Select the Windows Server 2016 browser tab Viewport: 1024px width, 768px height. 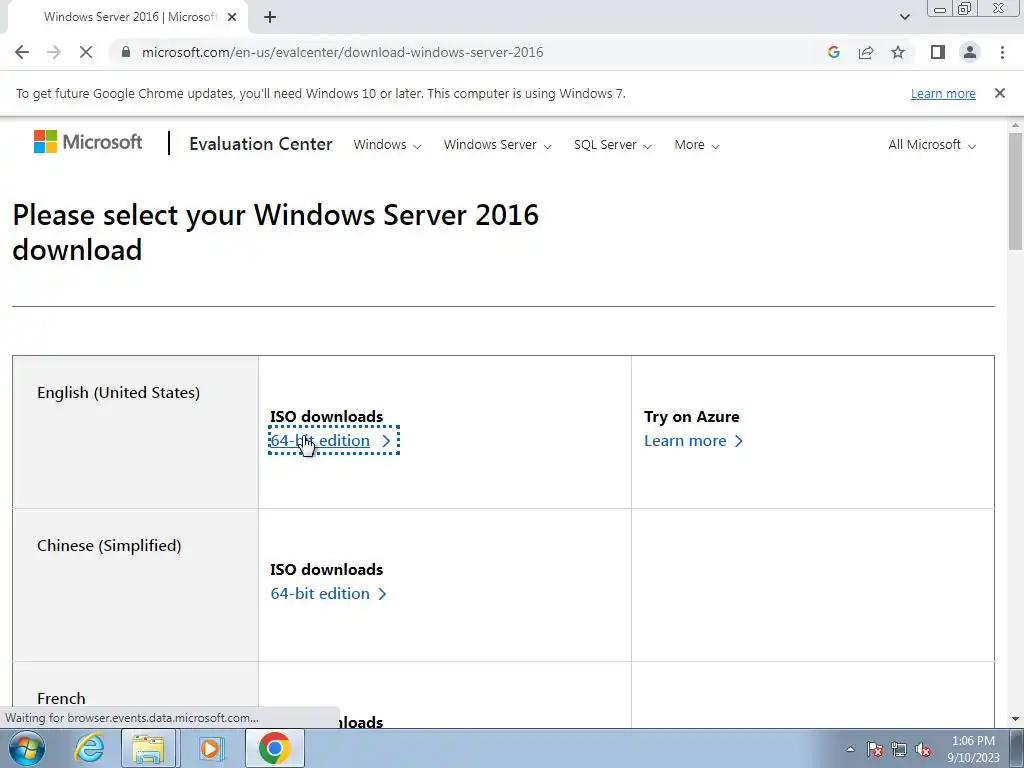(x=130, y=17)
